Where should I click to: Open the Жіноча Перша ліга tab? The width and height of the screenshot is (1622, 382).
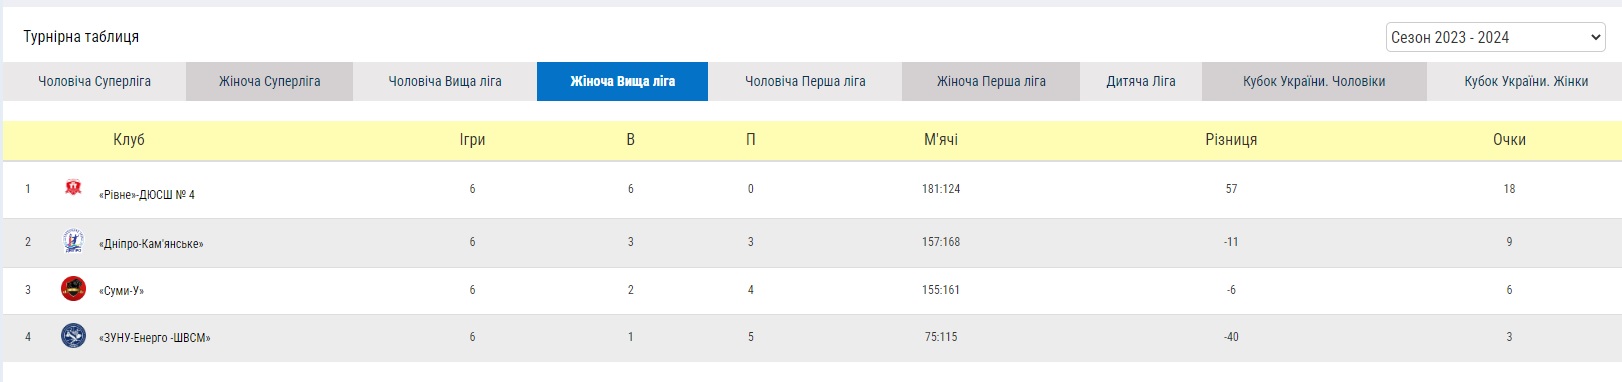(x=991, y=81)
